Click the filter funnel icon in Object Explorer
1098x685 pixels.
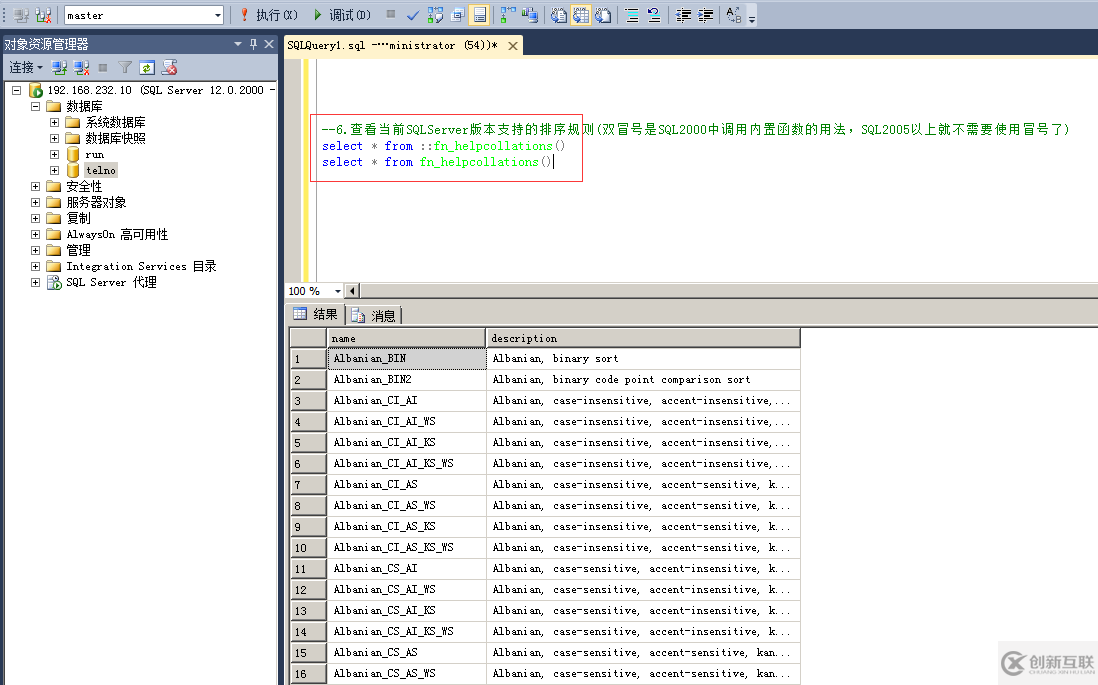tap(125, 68)
